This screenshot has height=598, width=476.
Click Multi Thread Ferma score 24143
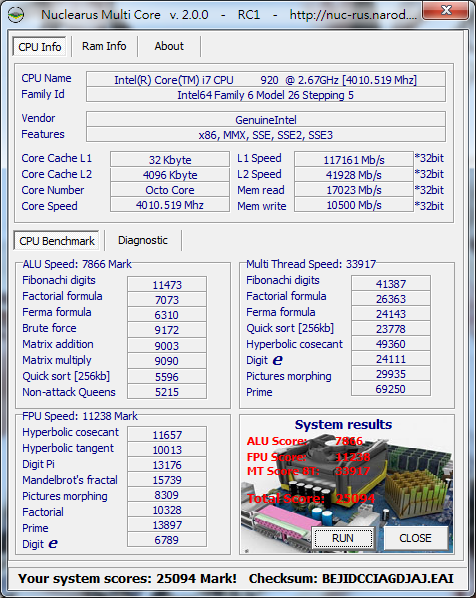391,313
